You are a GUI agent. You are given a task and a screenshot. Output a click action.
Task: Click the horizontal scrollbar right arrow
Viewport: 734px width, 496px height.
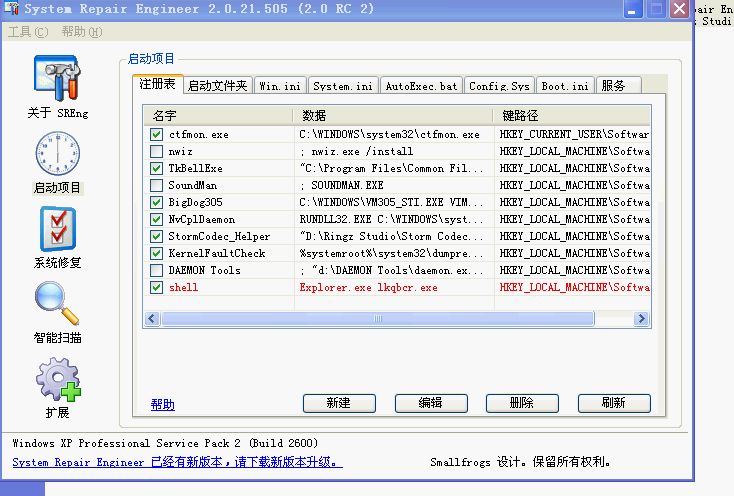point(641,319)
